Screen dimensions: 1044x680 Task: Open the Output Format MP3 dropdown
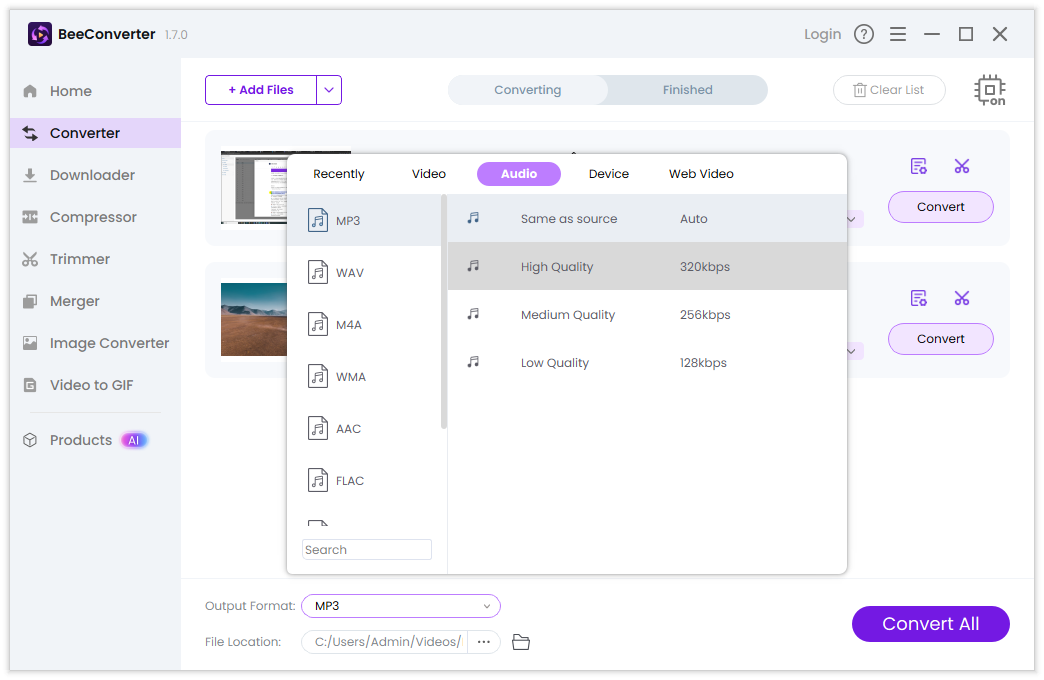pyautogui.click(x=400, y=606)
